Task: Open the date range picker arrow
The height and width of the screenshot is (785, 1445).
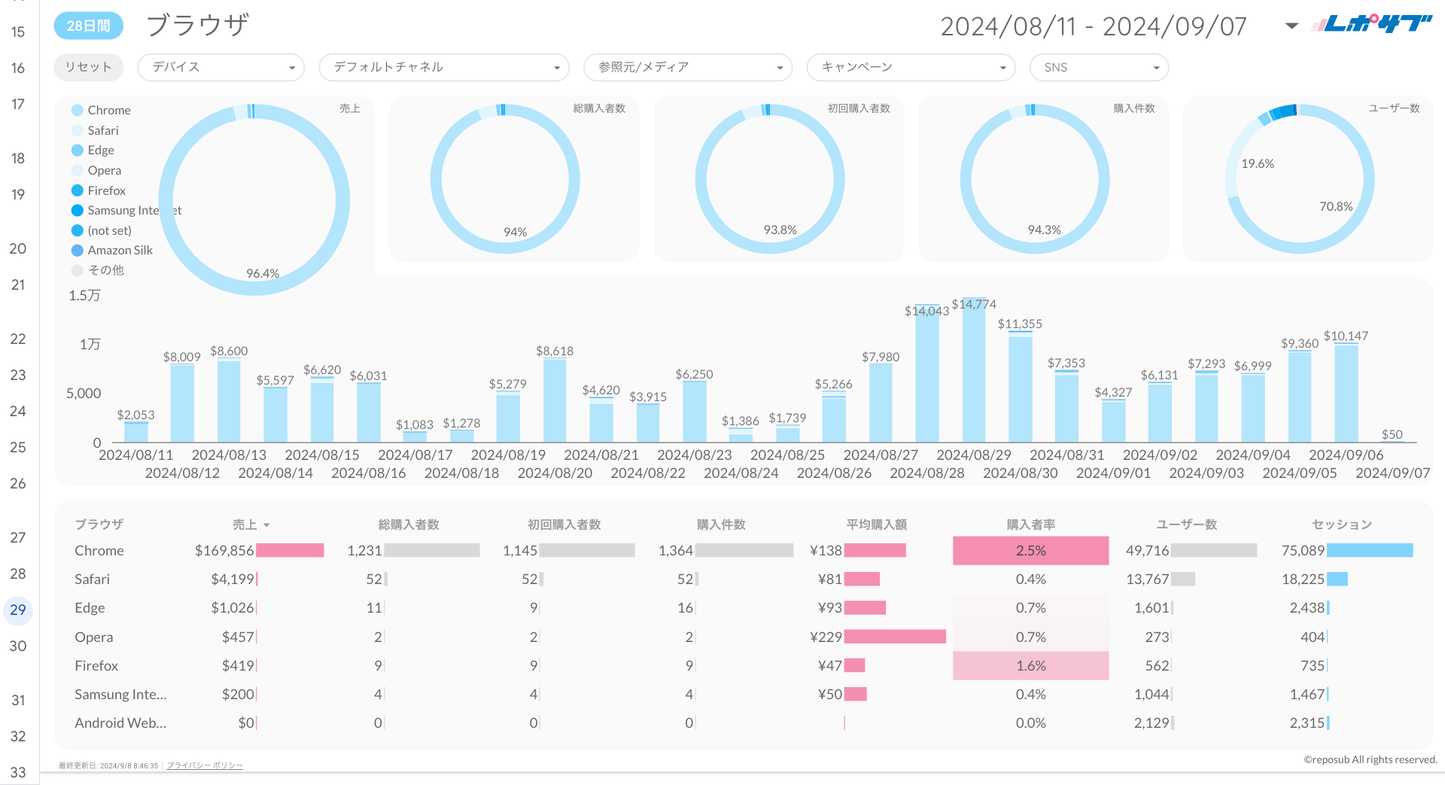Action: [x=1291, y=26]
